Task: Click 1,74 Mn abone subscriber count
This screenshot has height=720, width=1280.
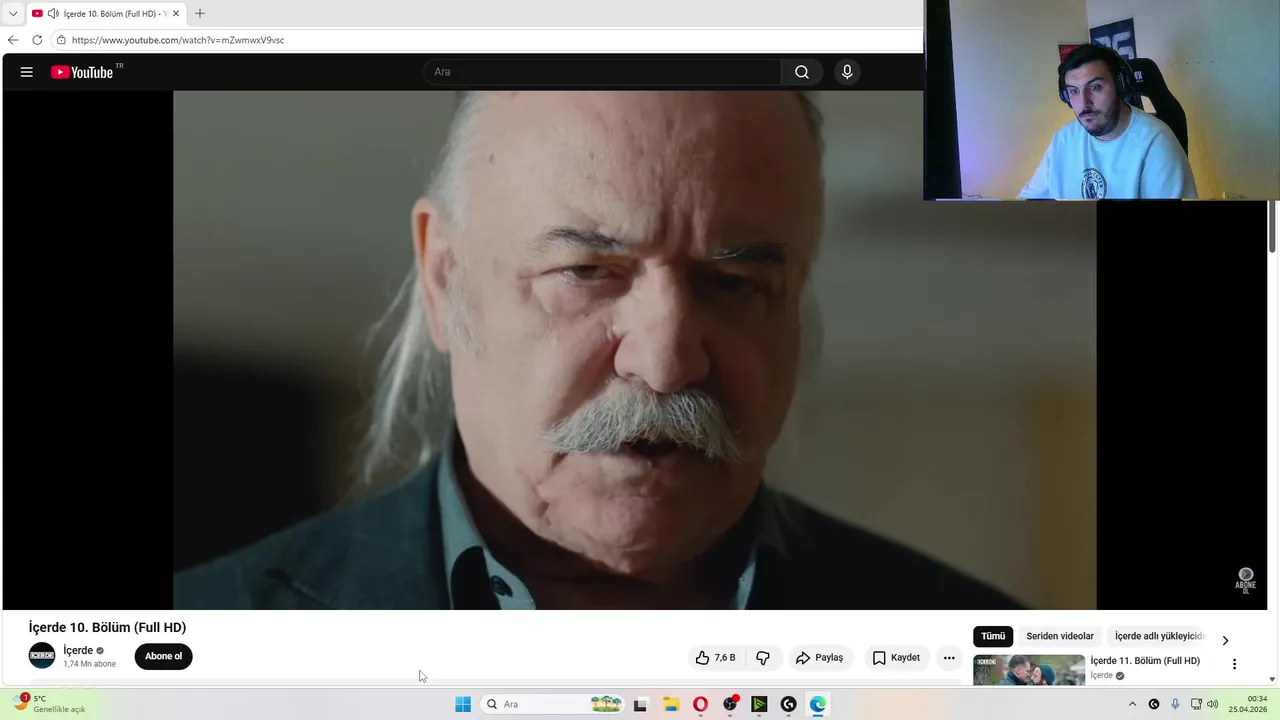Action: [x=90, y=664]
